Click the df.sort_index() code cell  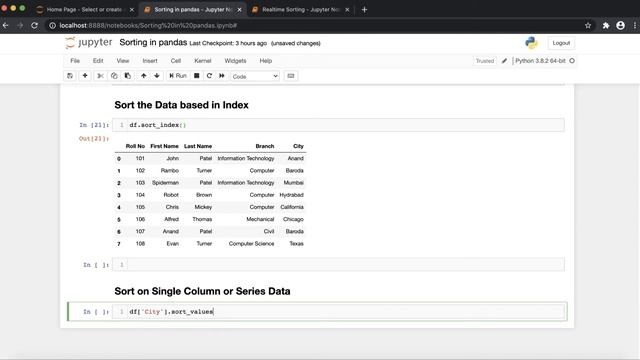point(338,125)
